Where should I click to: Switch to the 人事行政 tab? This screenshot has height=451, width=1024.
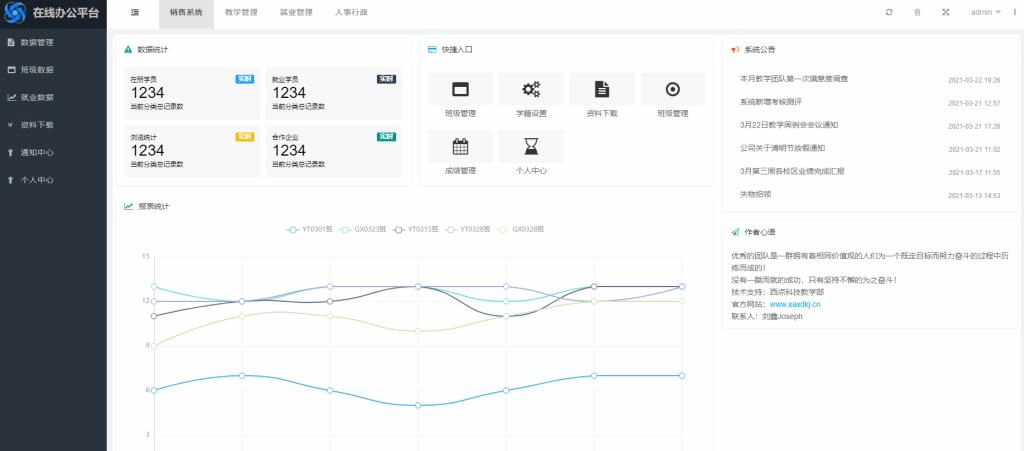[x=350, y=12]
